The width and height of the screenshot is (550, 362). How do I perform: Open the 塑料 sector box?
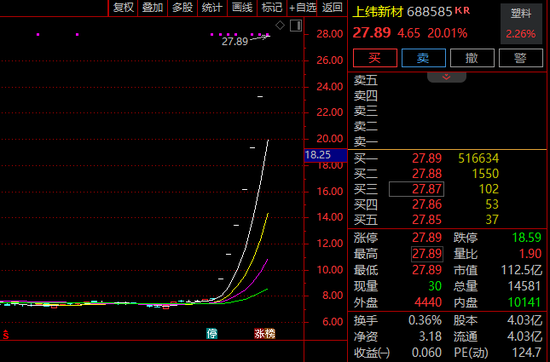click(521, 24)
